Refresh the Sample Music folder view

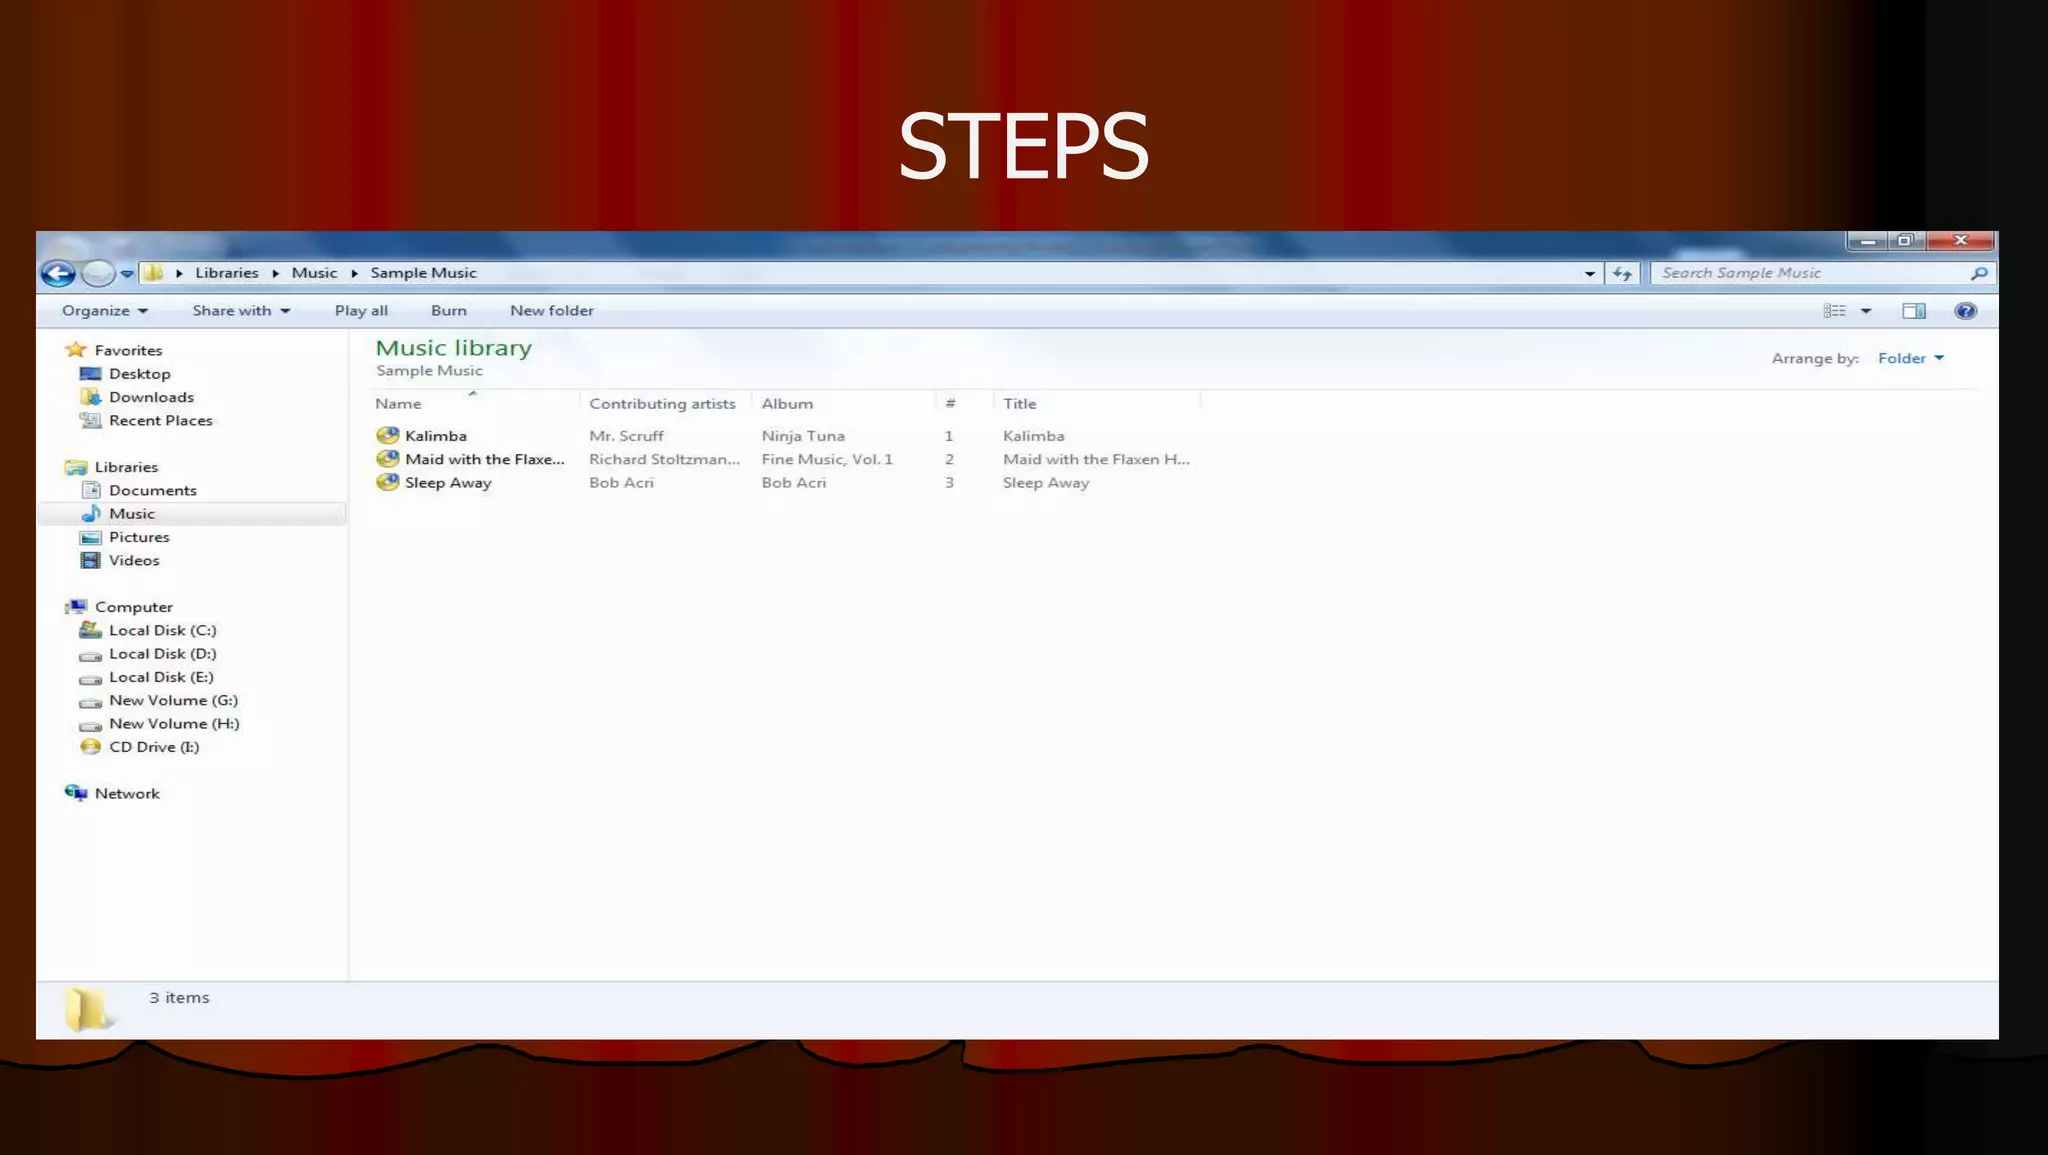pyautogui.click(x=1621, y=273)
